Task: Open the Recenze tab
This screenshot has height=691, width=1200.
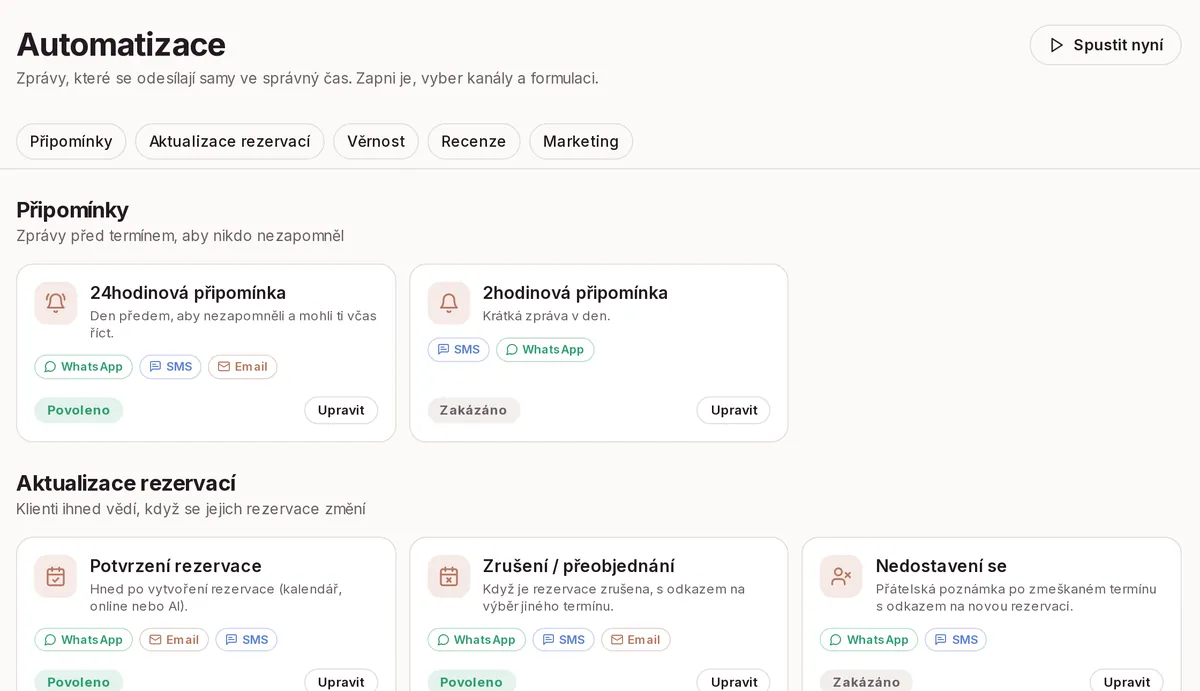Action: [x=474, y=141]
